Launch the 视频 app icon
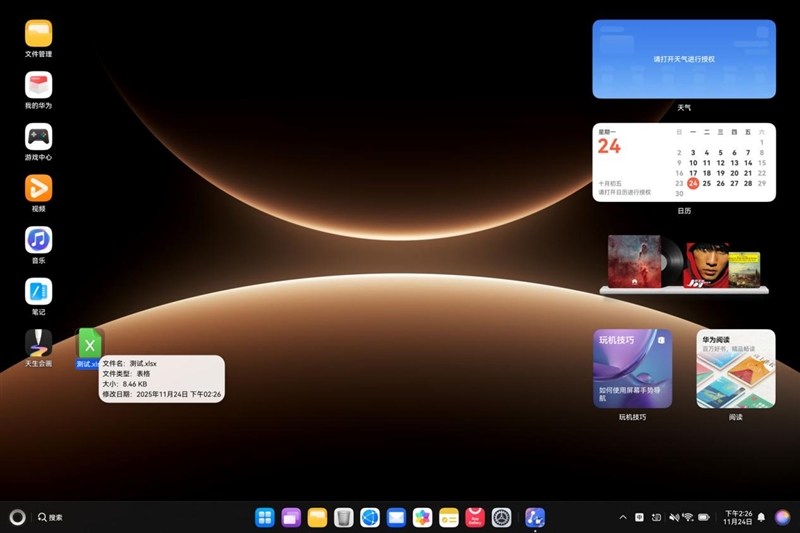This screenshot has width=800, height=533. [38, 188]
